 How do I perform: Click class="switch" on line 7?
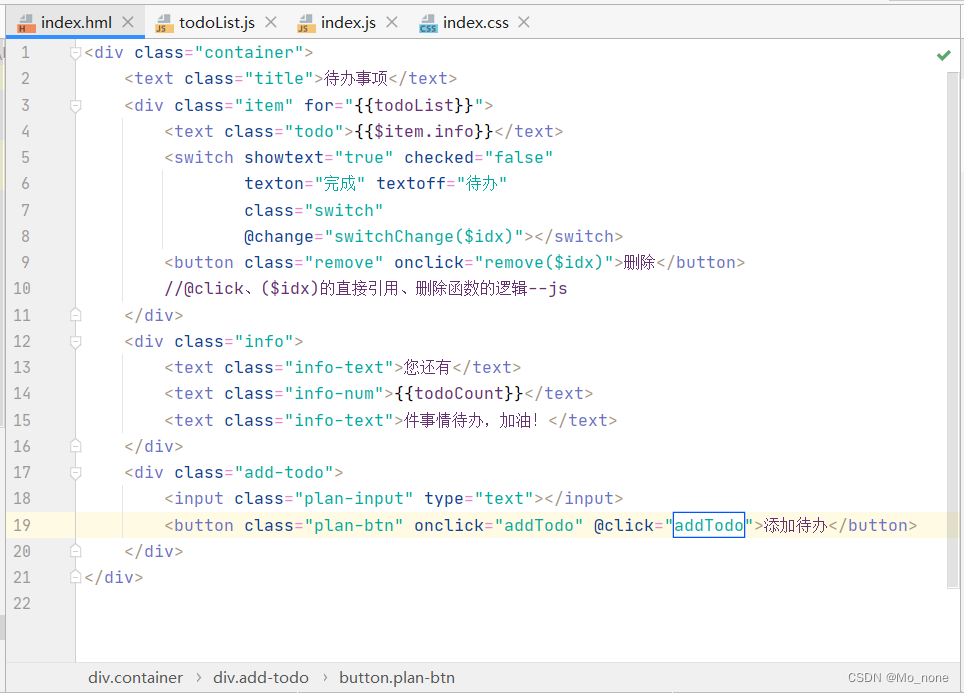(314, 210)
